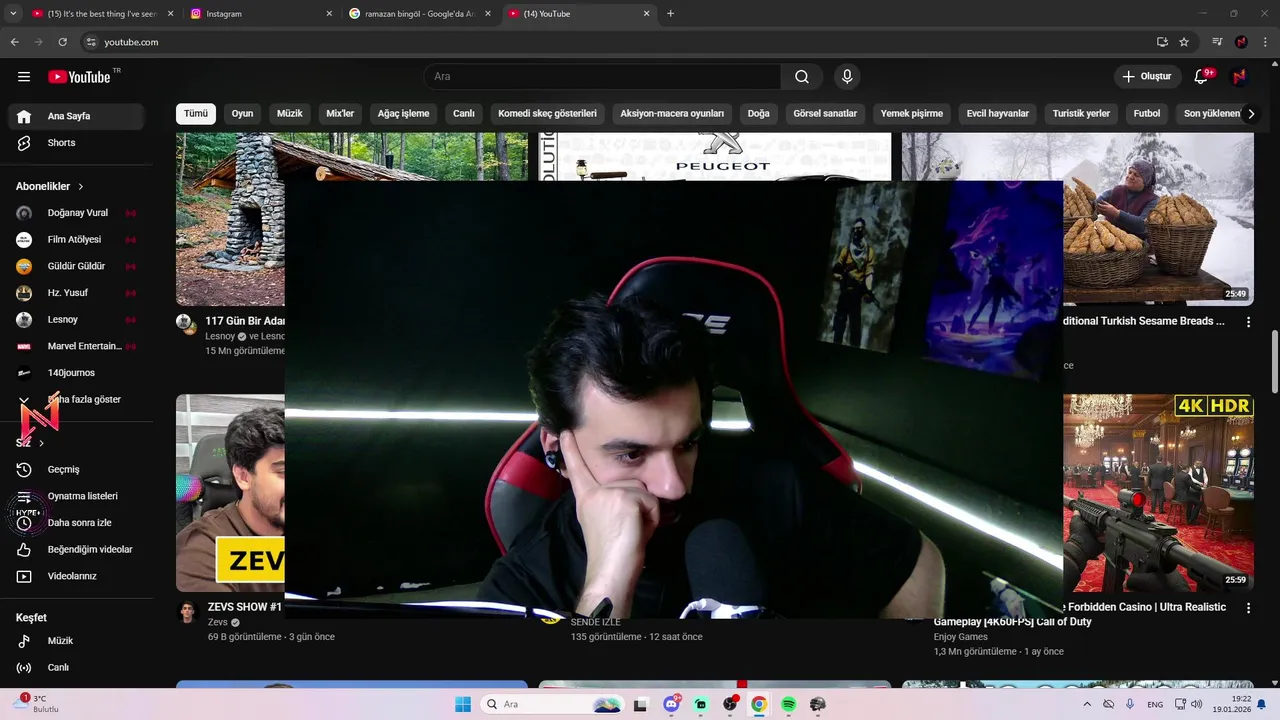Viewport: 1280px width, 720px height.
Task: Select the Evcil hayvanlar chip
Action: 998,114
